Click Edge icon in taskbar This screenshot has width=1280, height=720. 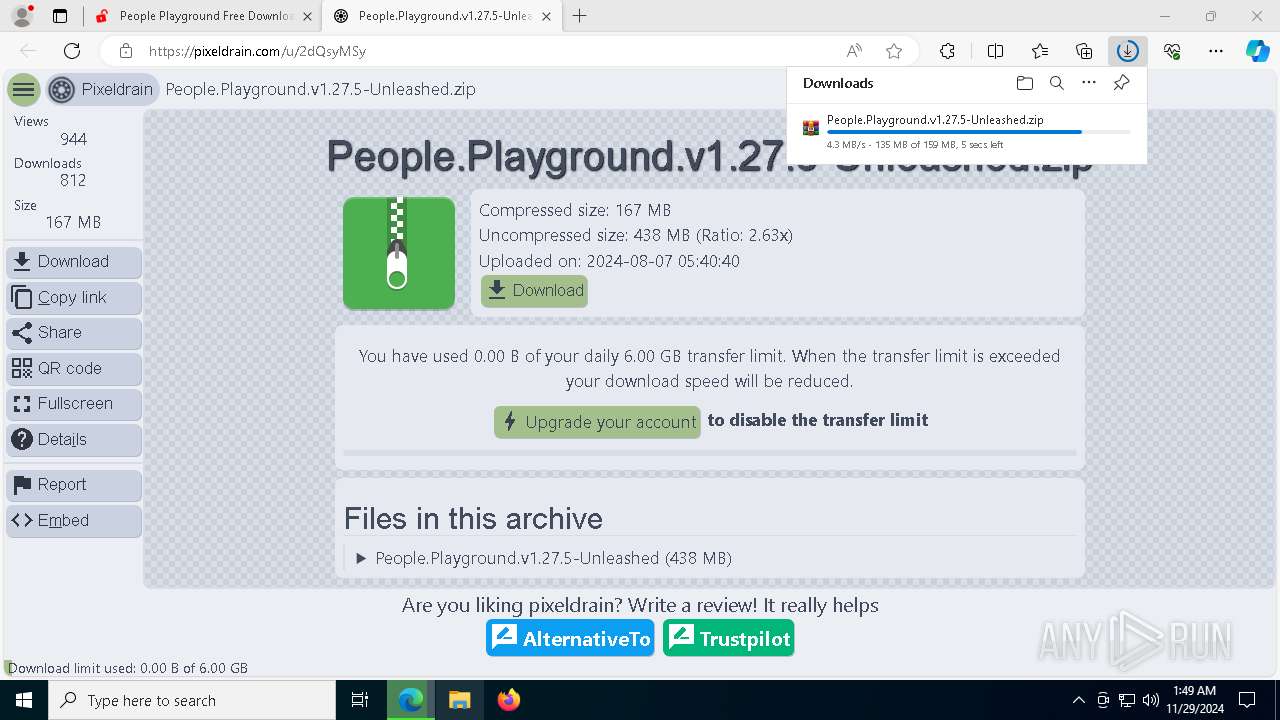tap(410, 700)
